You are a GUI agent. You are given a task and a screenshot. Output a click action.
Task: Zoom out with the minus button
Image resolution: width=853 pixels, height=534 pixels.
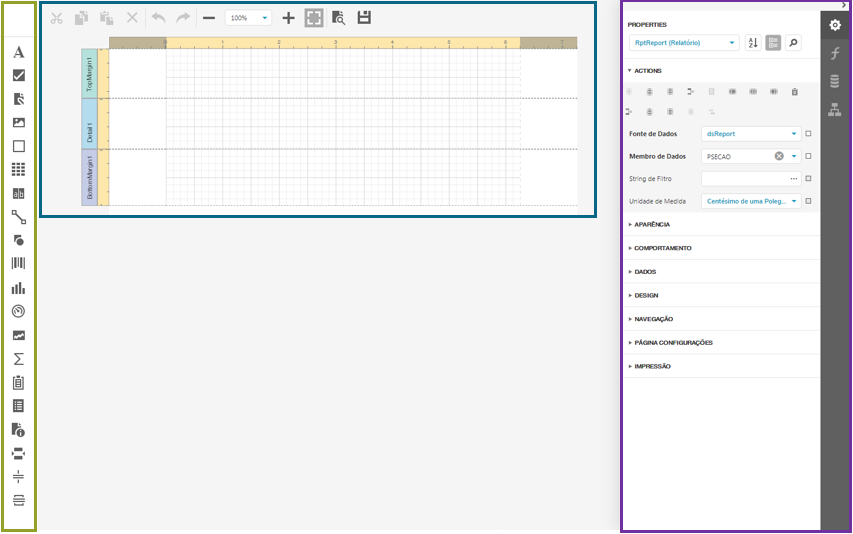tap(209, 18)
